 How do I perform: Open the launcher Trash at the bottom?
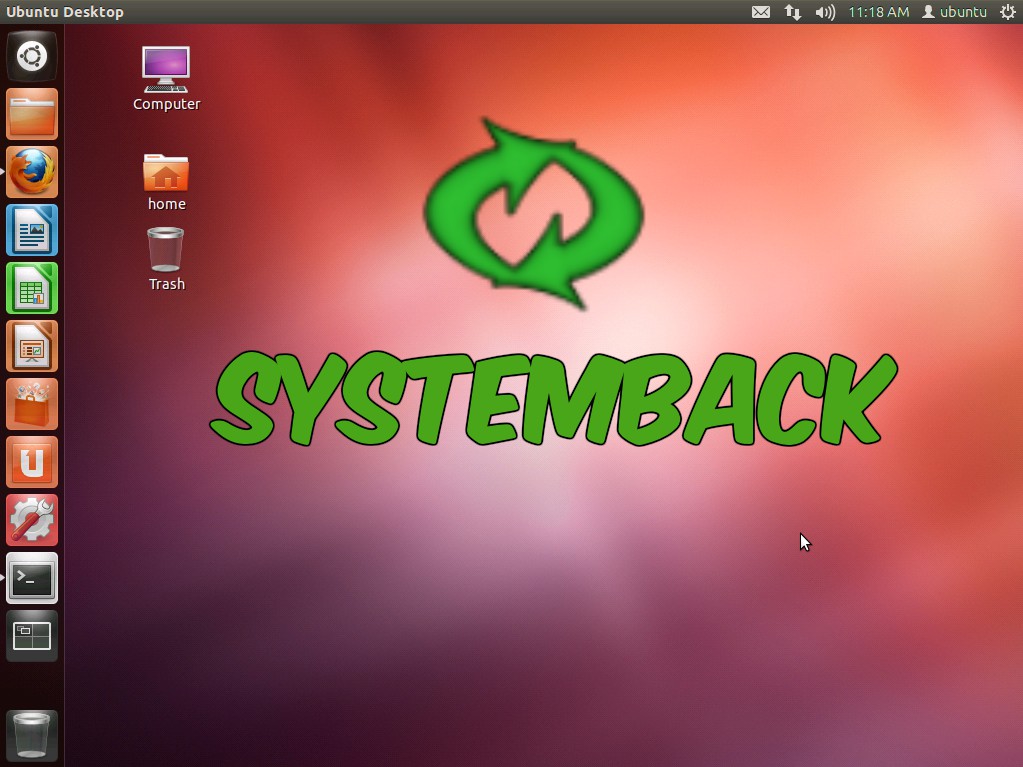click(x=32, y=736)
